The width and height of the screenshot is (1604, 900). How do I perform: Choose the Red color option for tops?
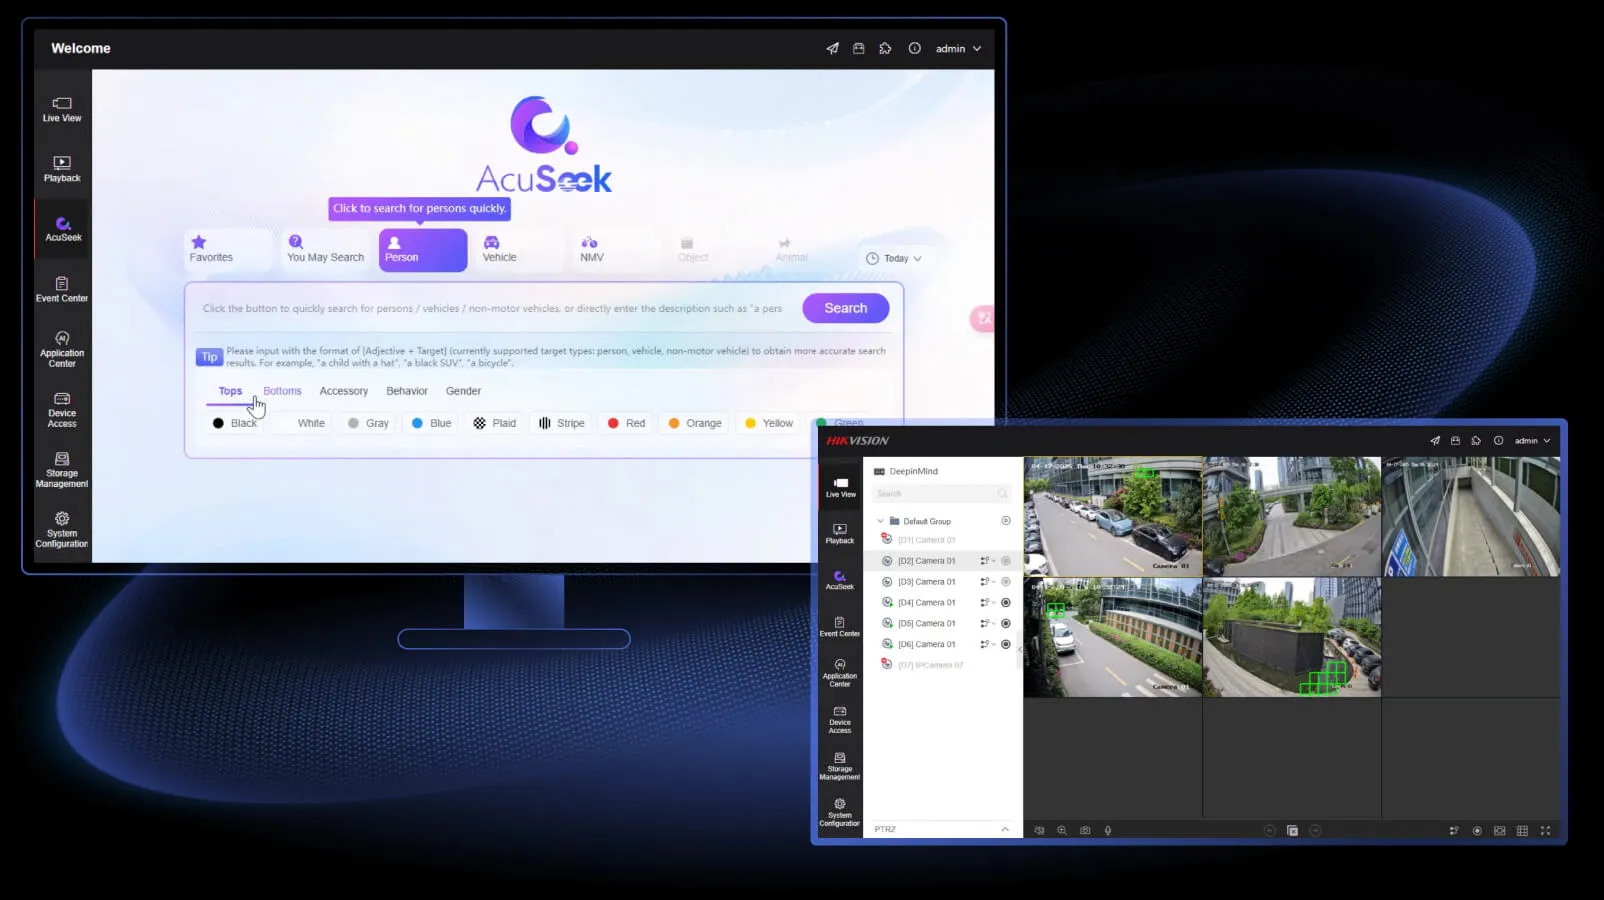pyautogui.click(x=626, y=423)
